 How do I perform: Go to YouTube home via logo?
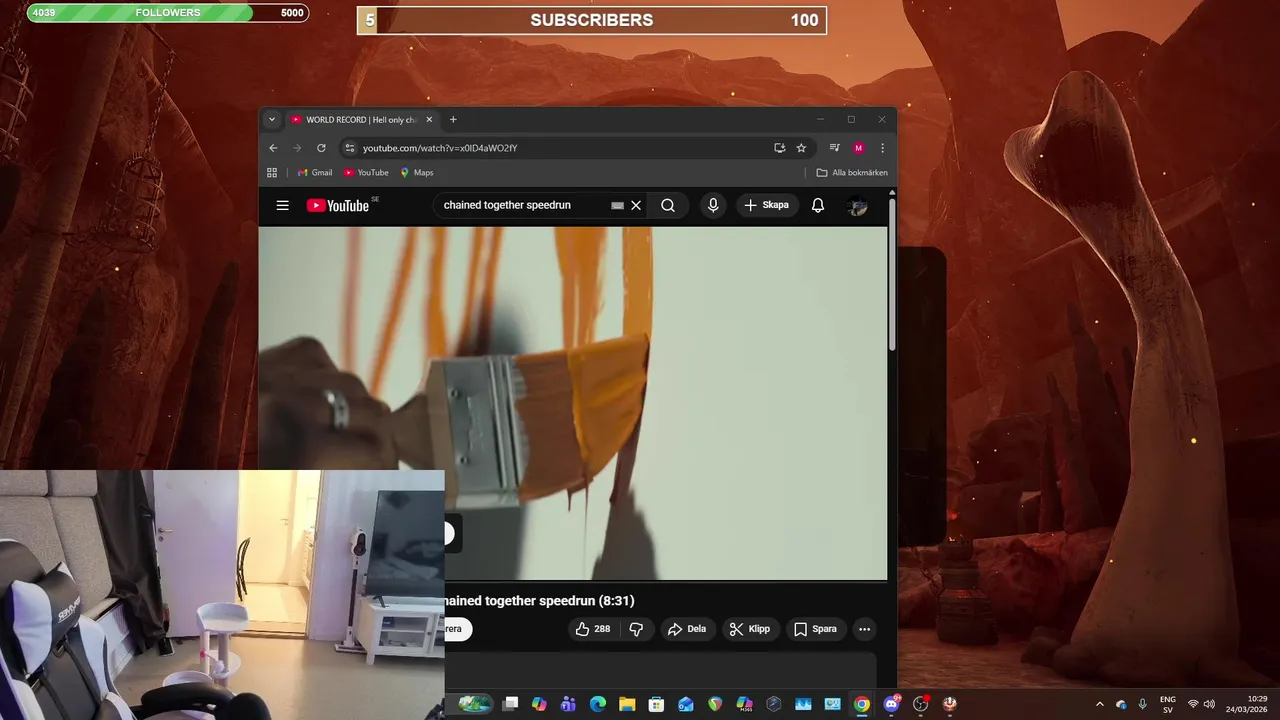tap(338, 205)
